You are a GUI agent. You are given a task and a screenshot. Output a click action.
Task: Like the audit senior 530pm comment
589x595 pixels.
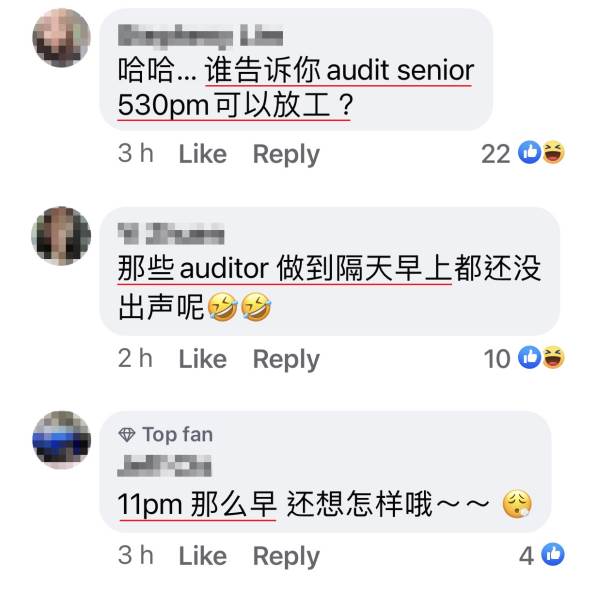(x=203, y=154)
